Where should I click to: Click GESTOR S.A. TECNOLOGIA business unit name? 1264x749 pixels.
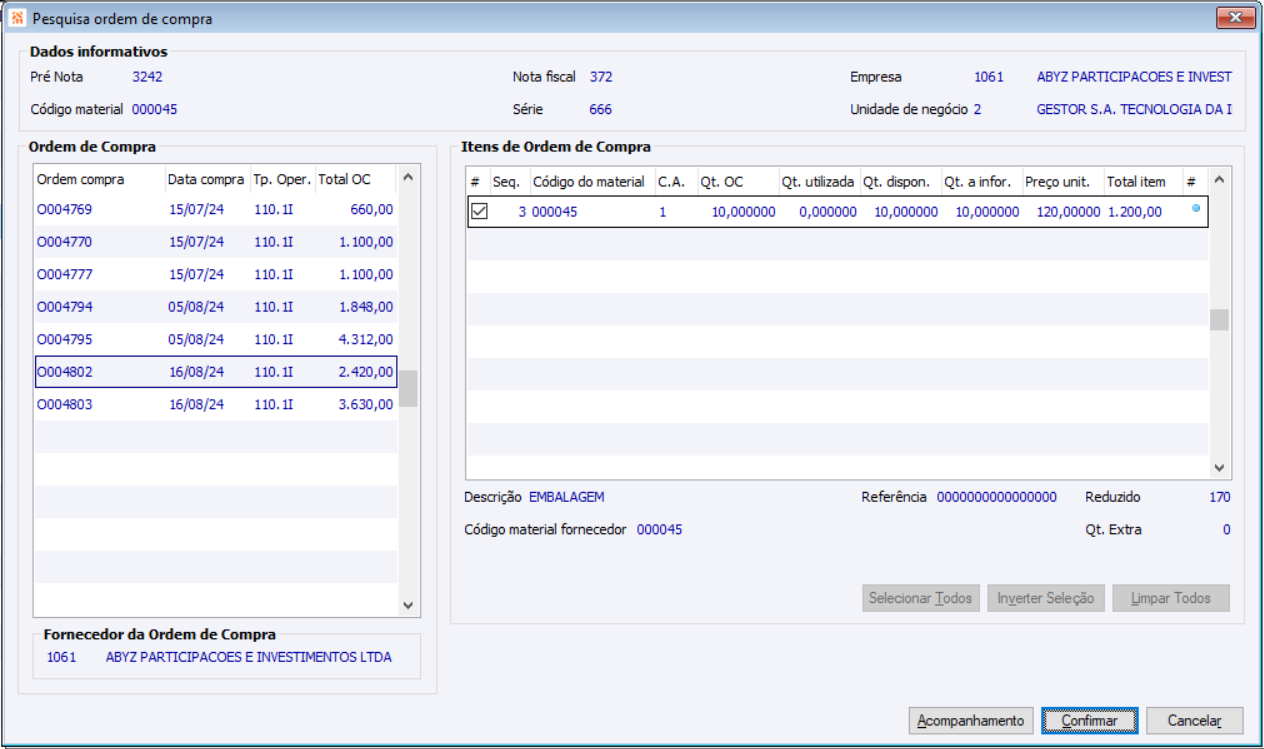tap(1134, 109)
